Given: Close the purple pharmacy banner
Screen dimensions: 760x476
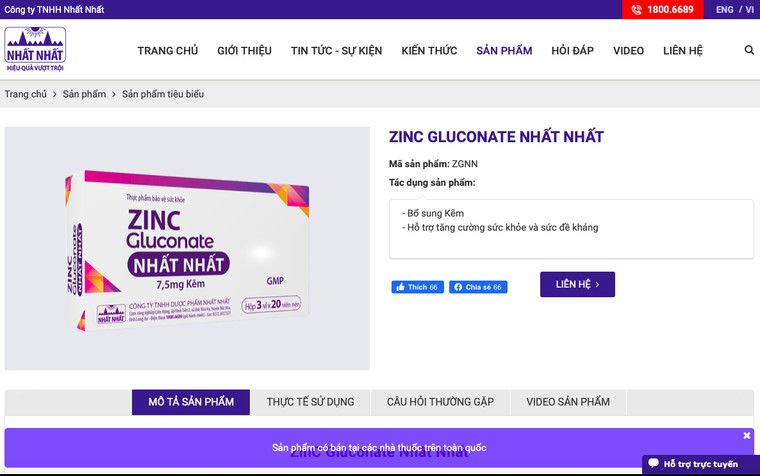Looking at the screenshot, I should coord(747,435).
